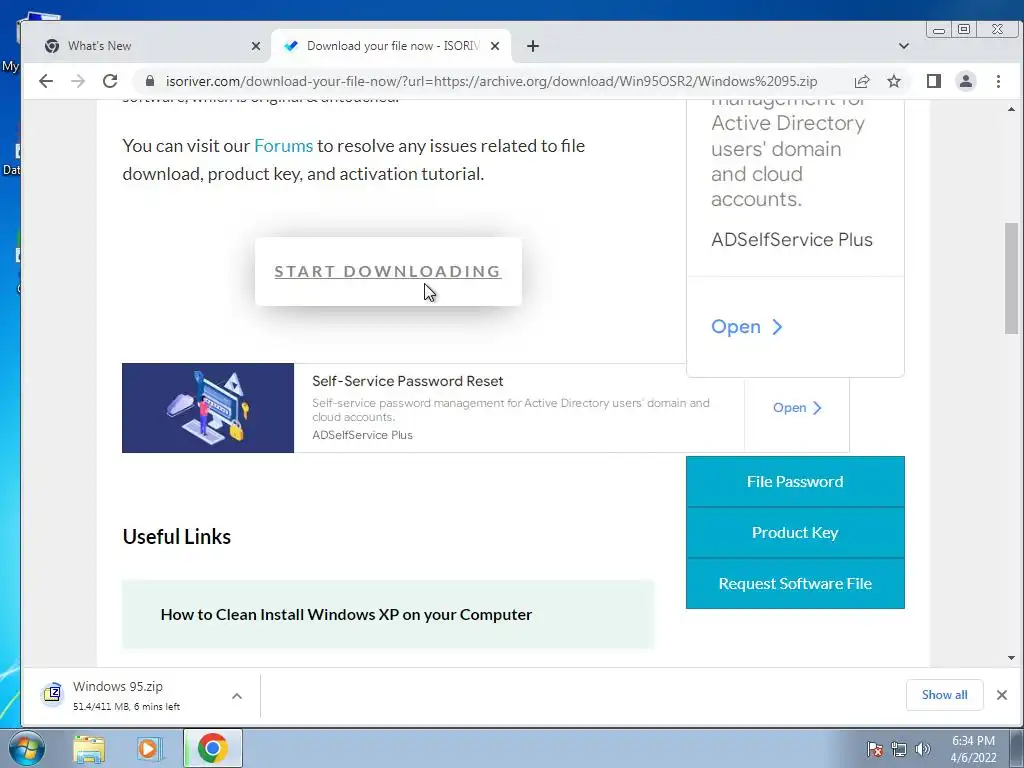Screen dimensions: 1024x768
Task: Click START DOWNLOADING
Action: [388, 271]
